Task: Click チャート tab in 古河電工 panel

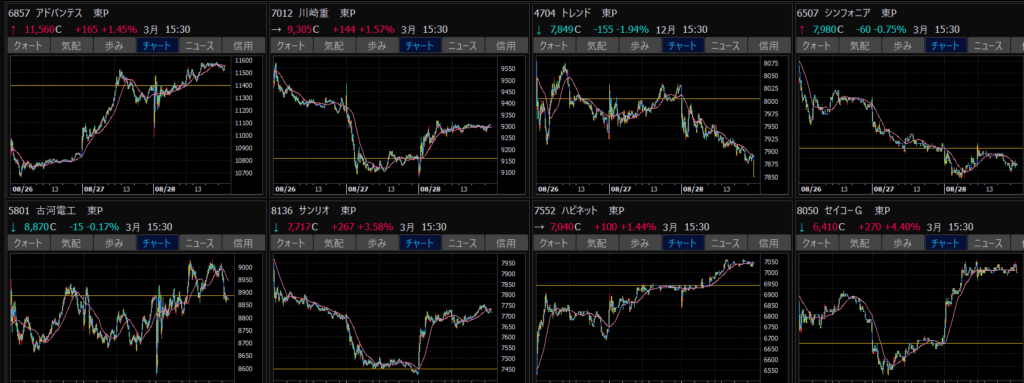Action: 157,243
